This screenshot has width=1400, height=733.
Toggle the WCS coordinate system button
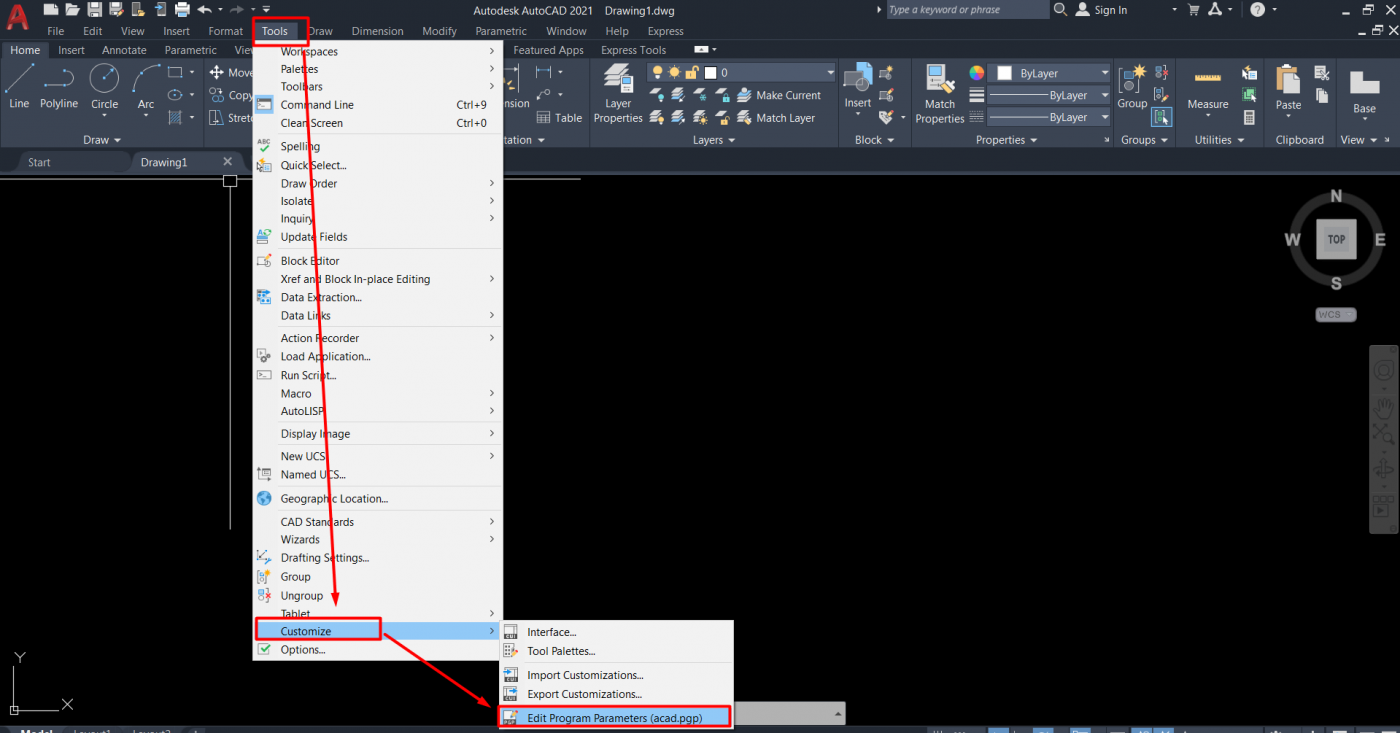coord(1335,315)
